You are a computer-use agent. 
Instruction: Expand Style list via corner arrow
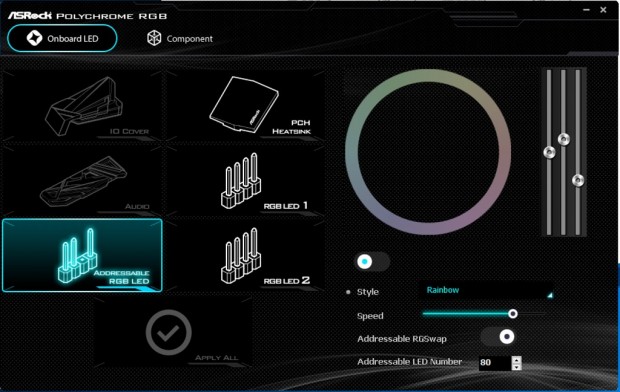click(x=550, y=295)
